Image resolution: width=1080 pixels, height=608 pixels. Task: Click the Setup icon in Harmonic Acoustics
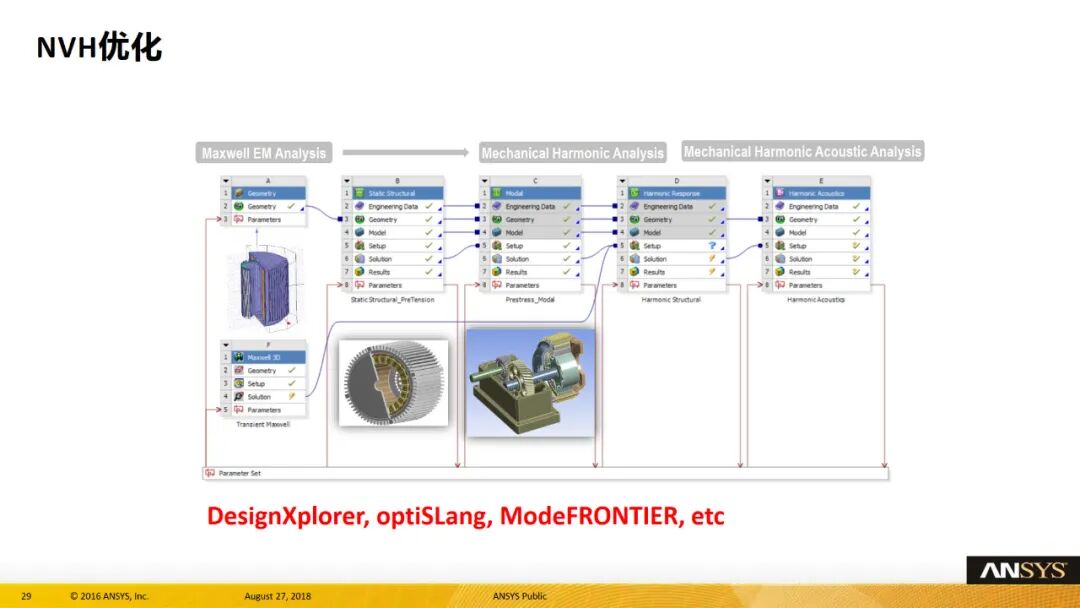780,246
